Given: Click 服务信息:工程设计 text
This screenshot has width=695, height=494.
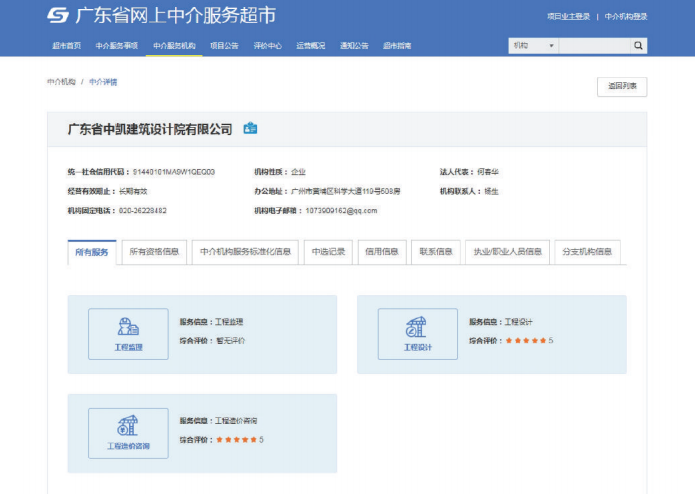Looking at the screenshot, I should pyautogui.click(x=501, y=322).
